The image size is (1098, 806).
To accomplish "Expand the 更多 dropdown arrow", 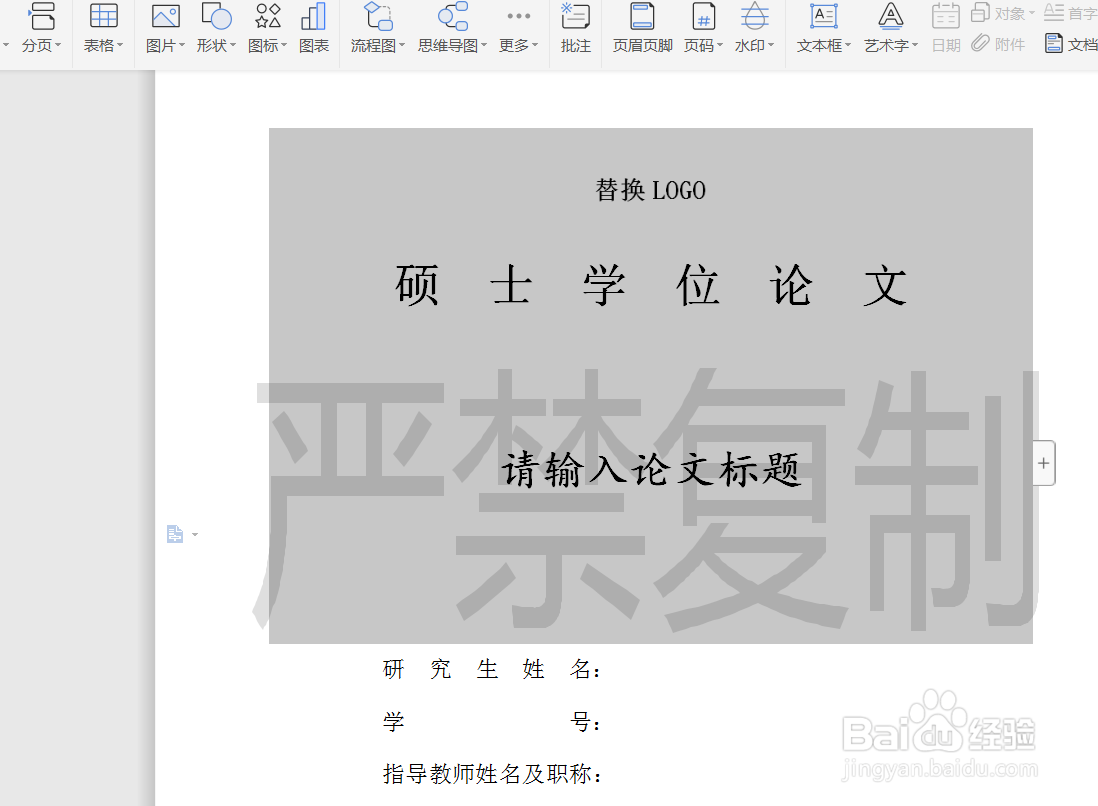I will [534, 45].
